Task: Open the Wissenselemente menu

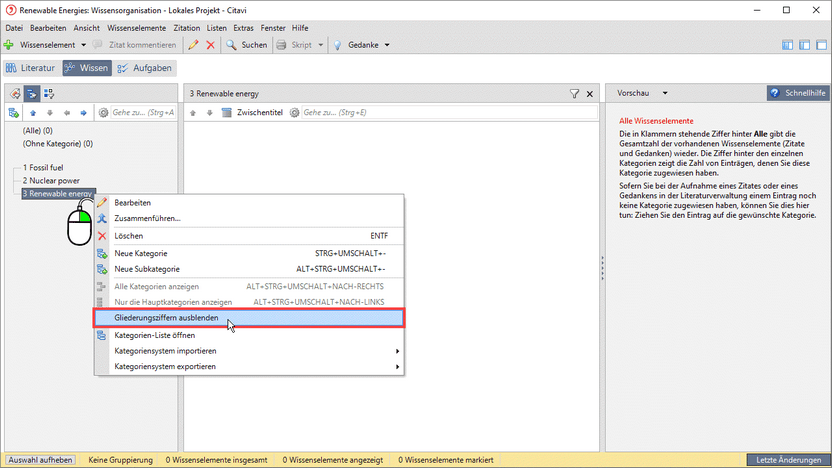Action: point(136,28)
